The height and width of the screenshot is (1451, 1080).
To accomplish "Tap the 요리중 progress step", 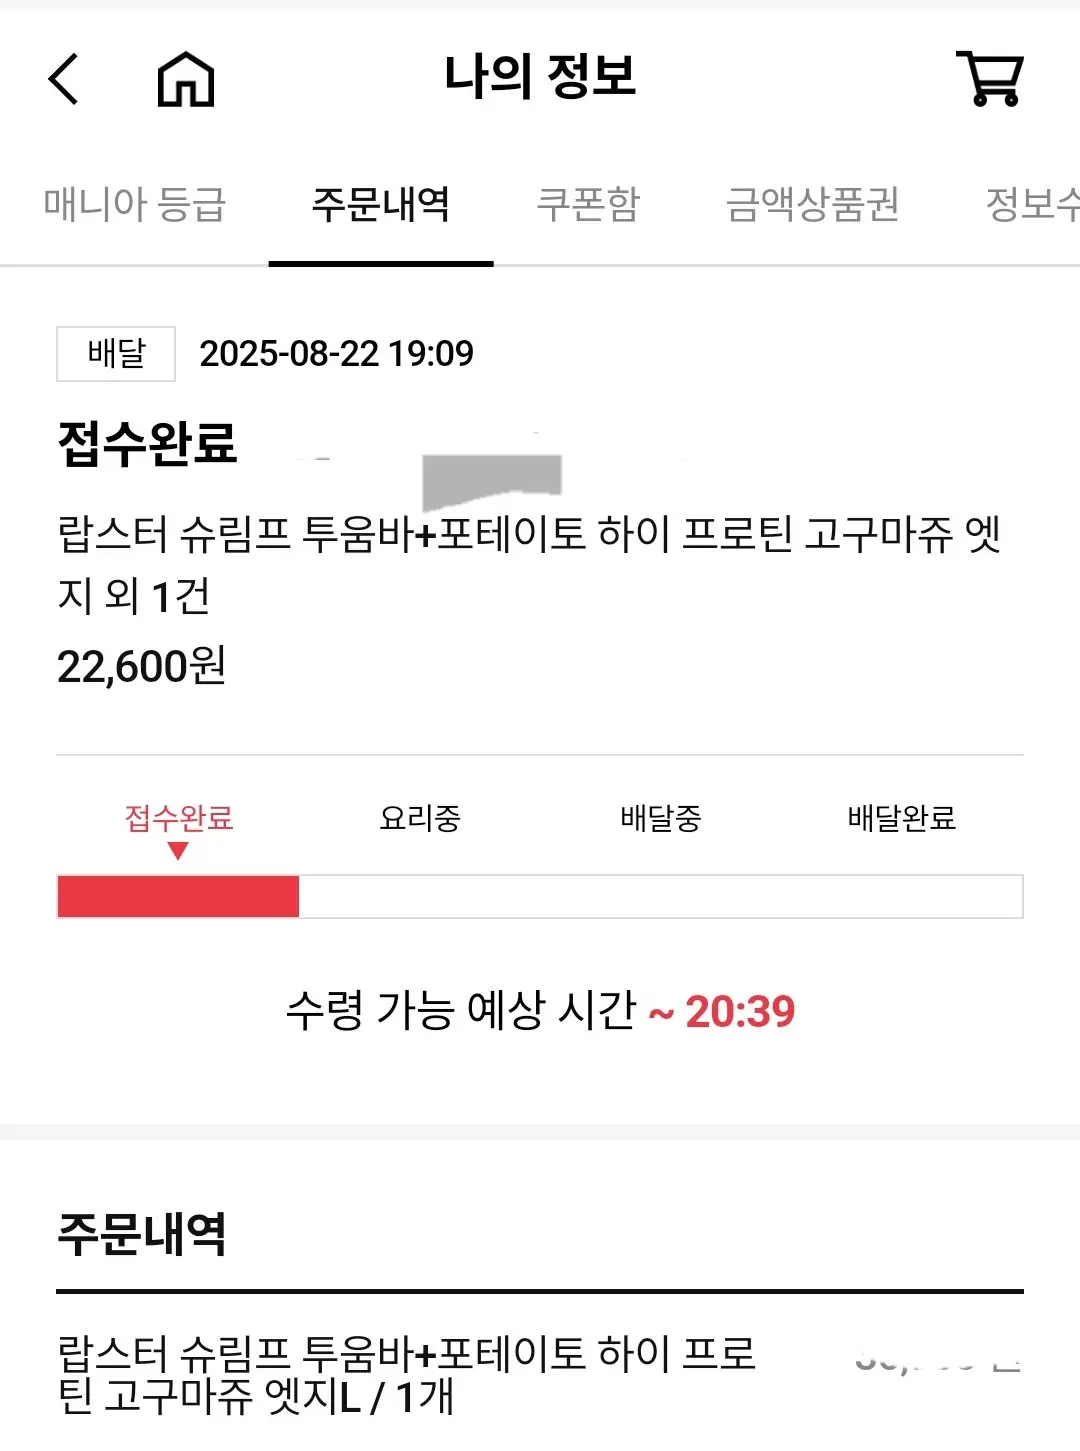I will click(420, 818).
